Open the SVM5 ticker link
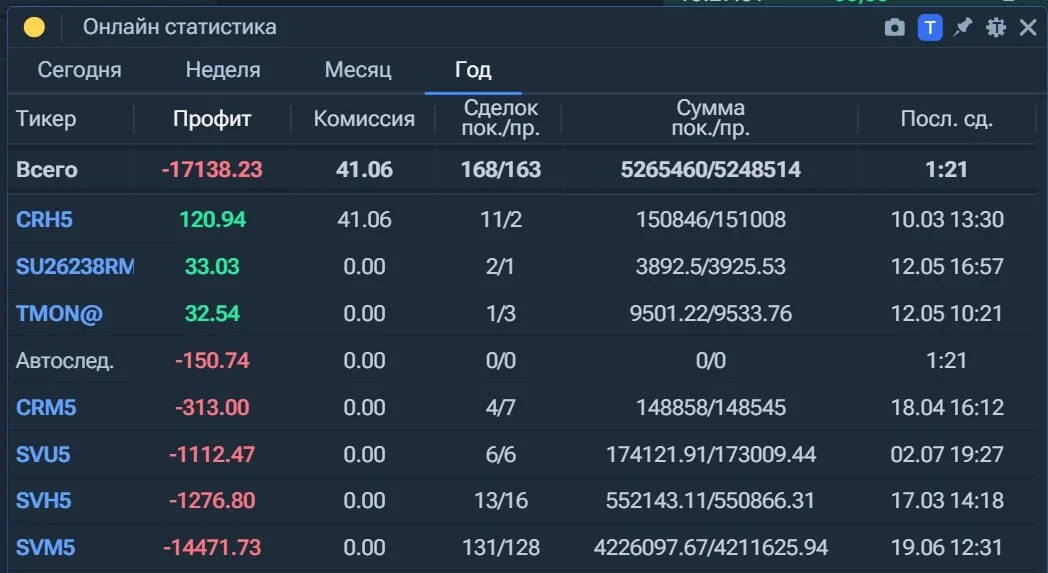This screenshot has width=1048, height=573. tap(45, 548)
